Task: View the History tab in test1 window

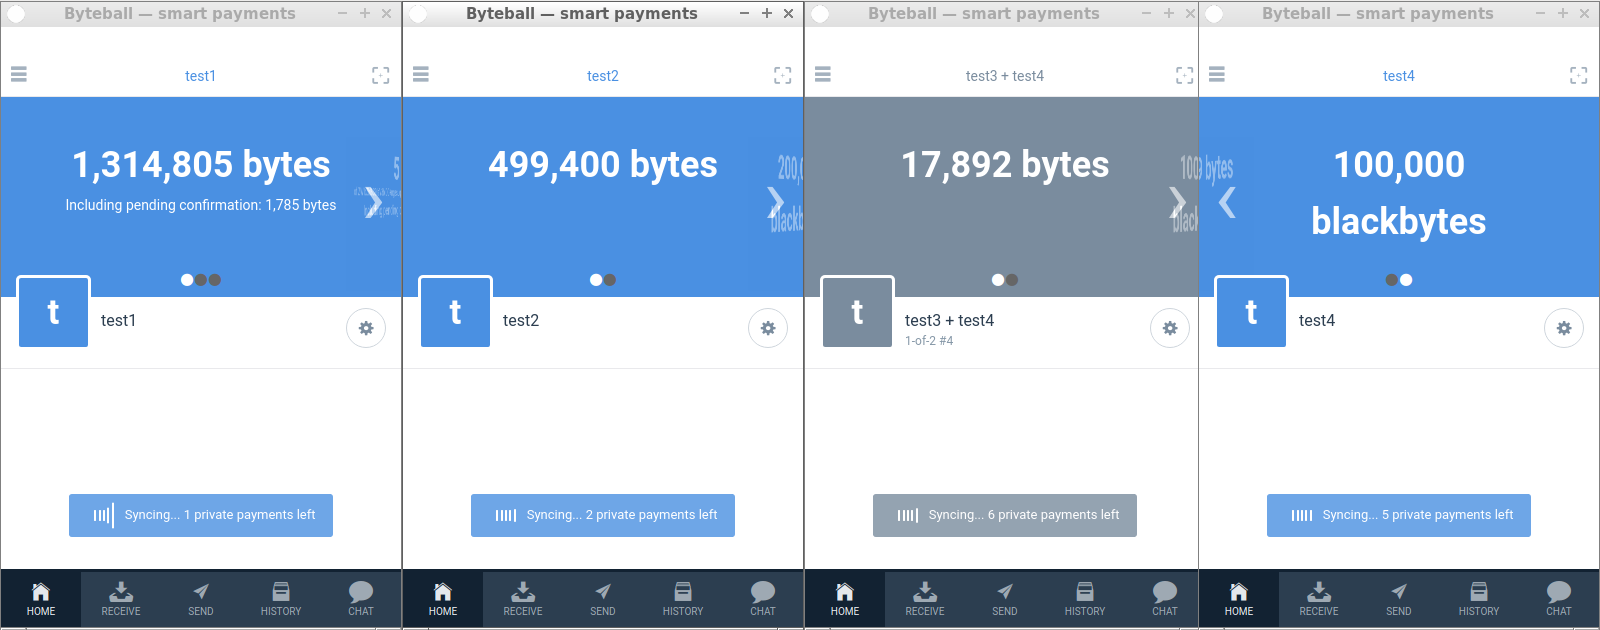Action: coord(281,599)
